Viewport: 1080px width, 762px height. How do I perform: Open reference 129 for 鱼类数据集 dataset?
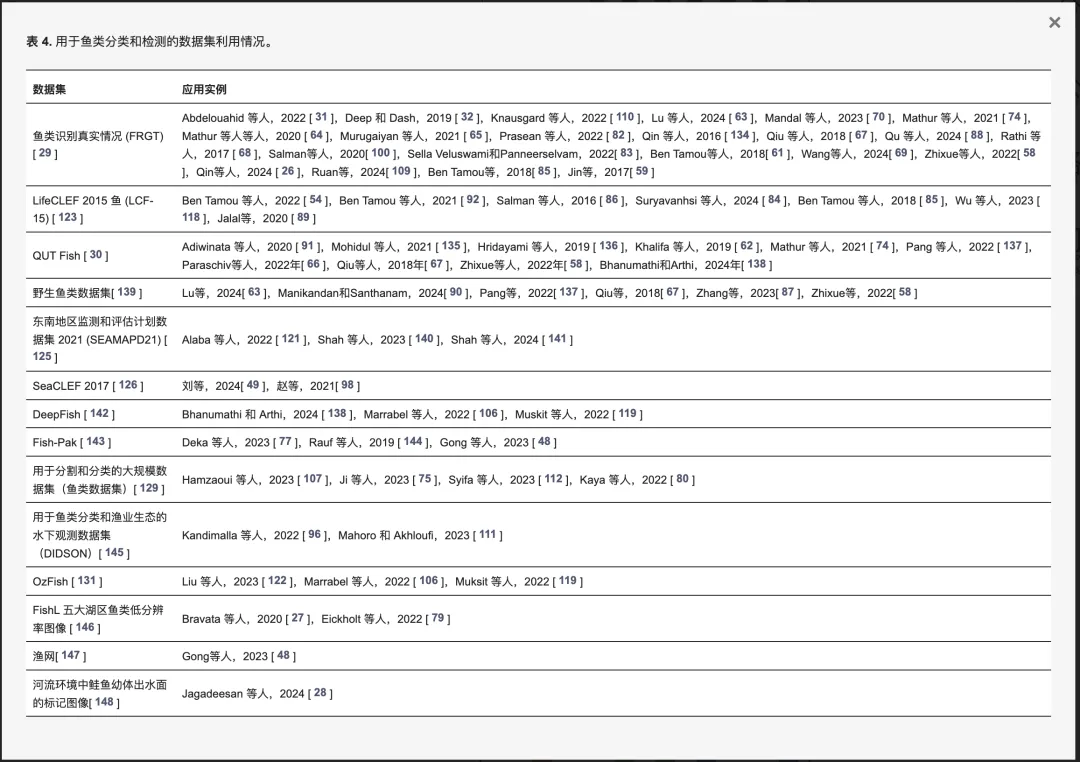[x=149, y=488]
